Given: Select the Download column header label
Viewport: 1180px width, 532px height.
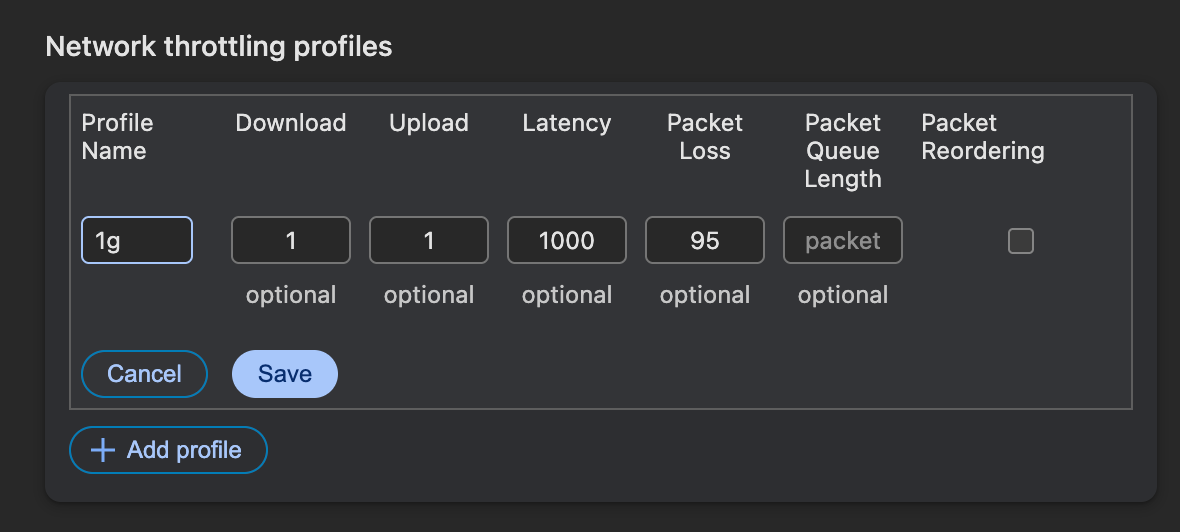Looking at the screenshot, I should tap(291, 123).
